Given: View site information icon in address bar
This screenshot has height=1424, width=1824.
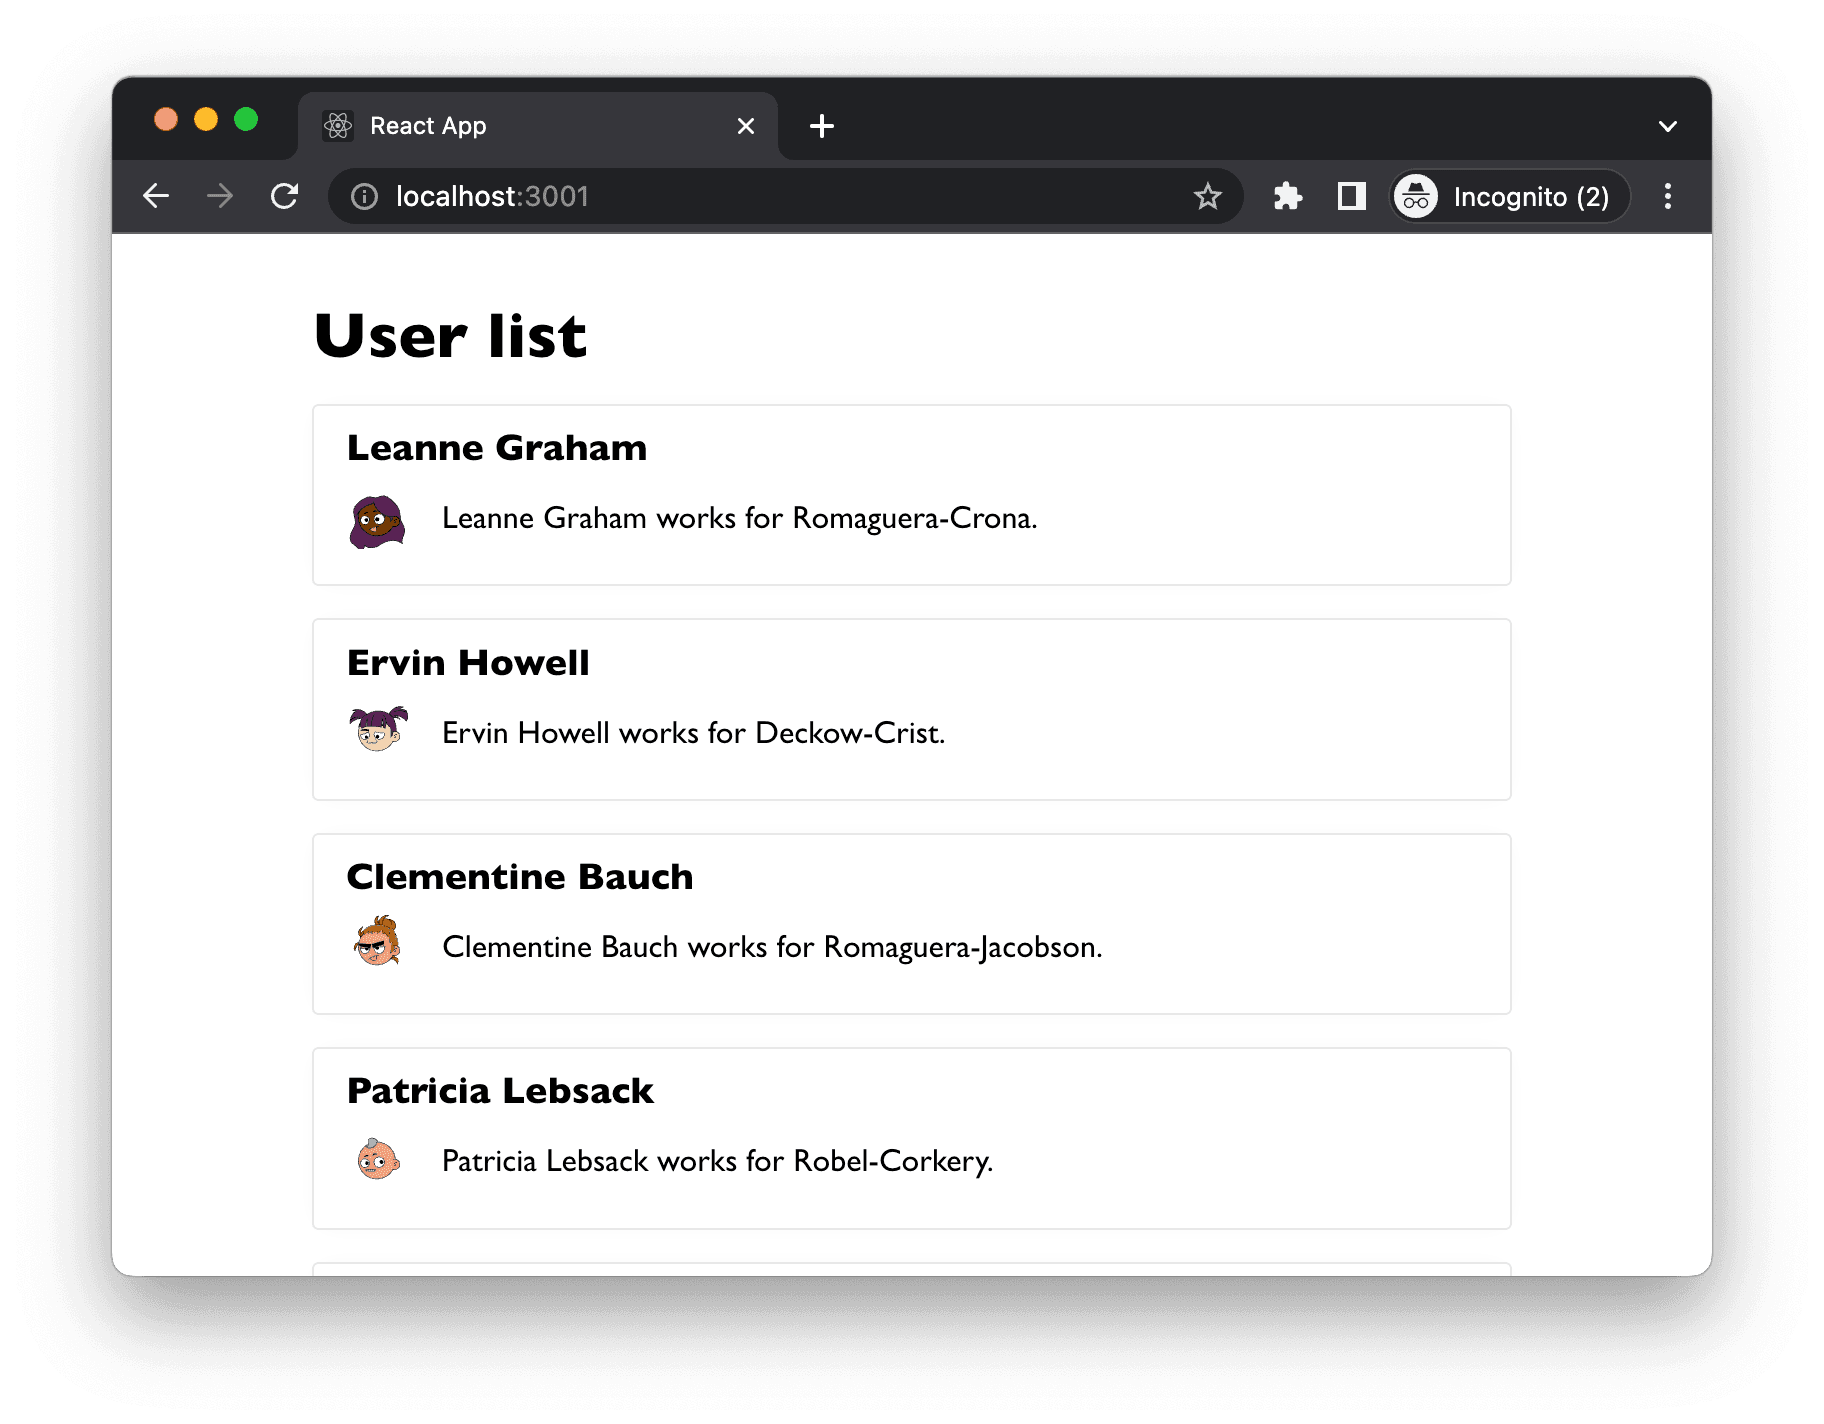Looking at the screenshot, I should coord(365,196).
